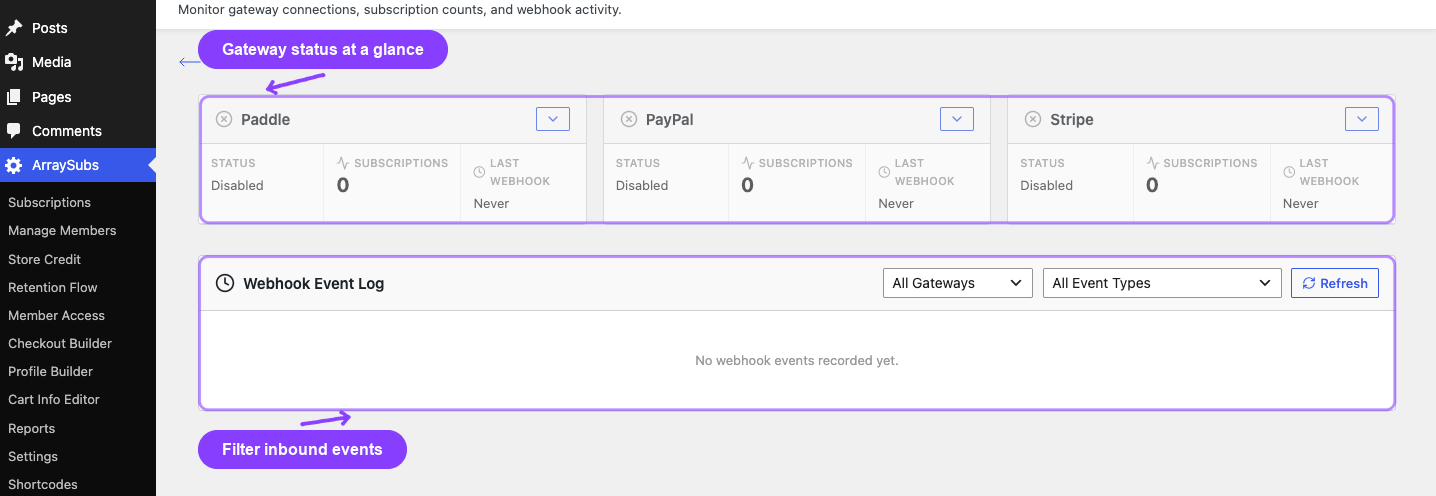1436x496 pixels.
Task: Go to Subscriptions submenu
Action: click(49, 202)
